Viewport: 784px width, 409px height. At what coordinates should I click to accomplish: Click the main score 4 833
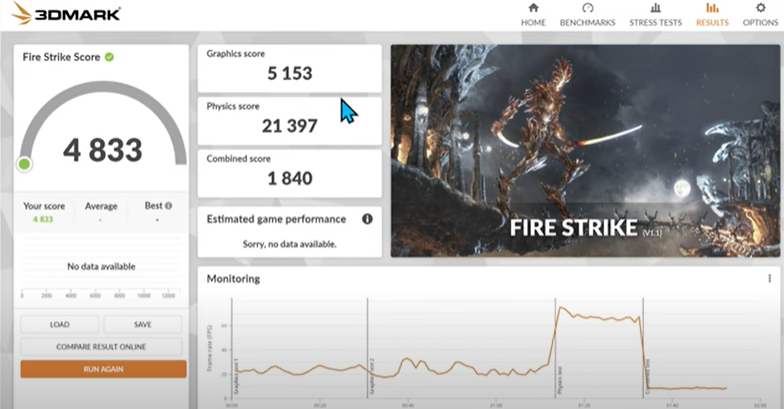point(102,150)
